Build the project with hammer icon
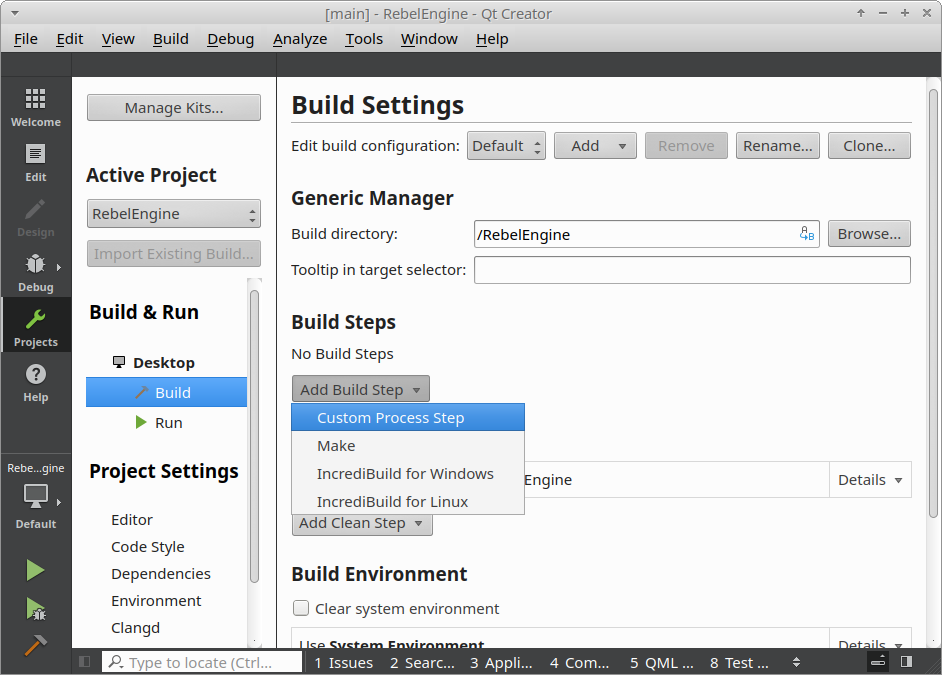942x675 pixels. click(x=35, y=645)
